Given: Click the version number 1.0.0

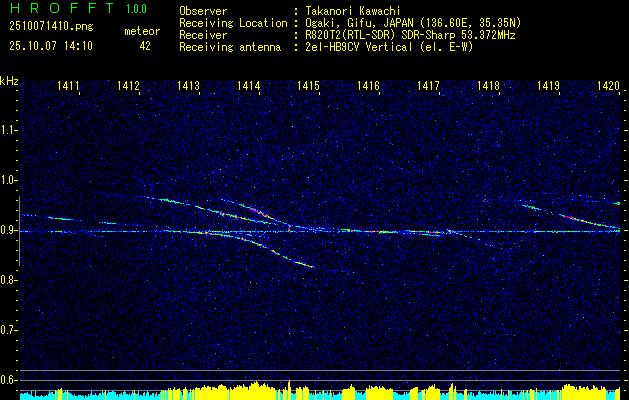Looking at the screenshot, I should click(136, 8).
